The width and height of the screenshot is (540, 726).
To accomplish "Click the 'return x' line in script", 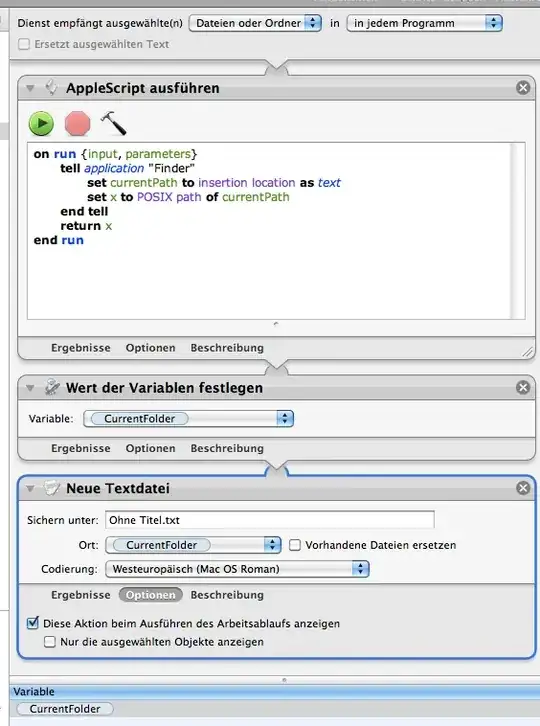I will pos(86,226).
